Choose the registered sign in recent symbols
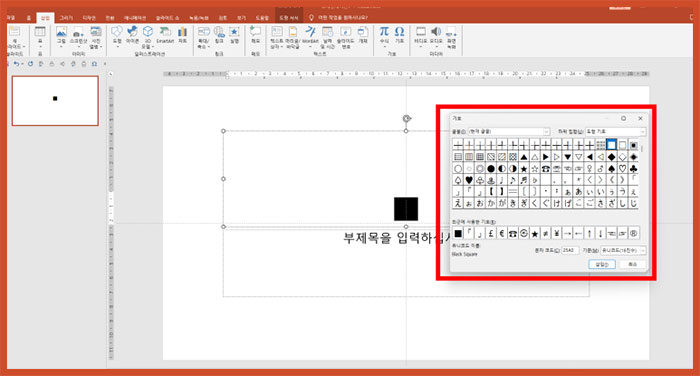Screen dimensions: 700x376 (633, 233)
